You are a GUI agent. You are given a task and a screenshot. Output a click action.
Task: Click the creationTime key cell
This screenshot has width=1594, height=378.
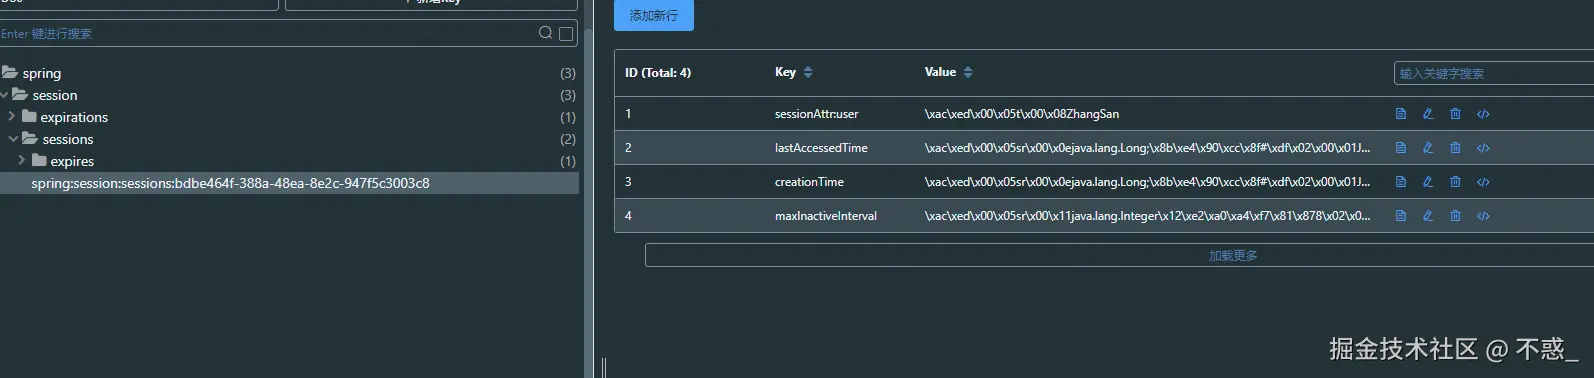coord(809,182)
